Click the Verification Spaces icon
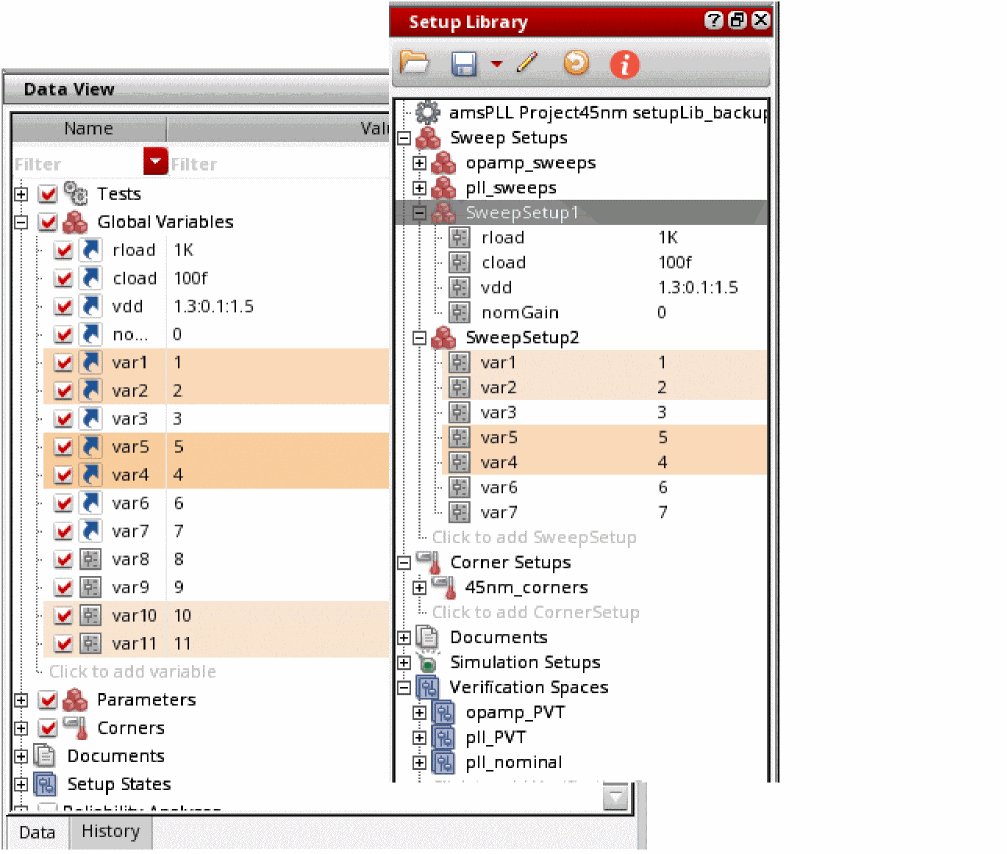The height and width of the screenshot is (854, 1007). coord(428,687)
